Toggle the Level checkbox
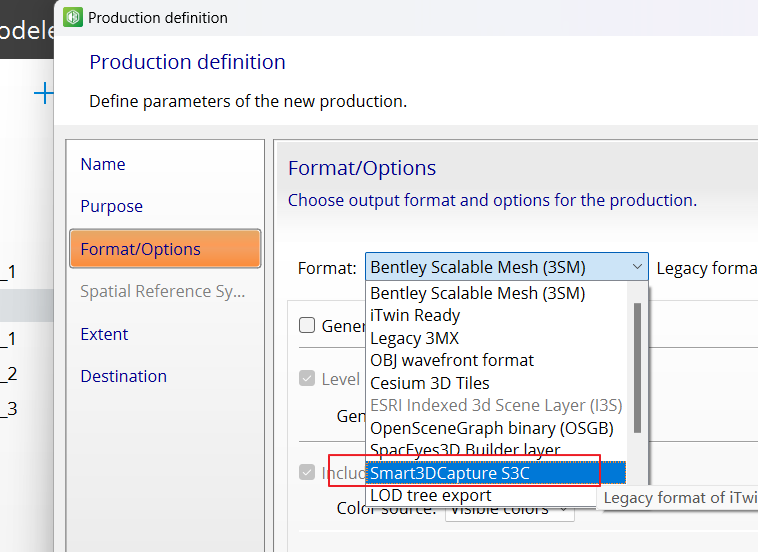The image size is (758, 552). [308, 379]
